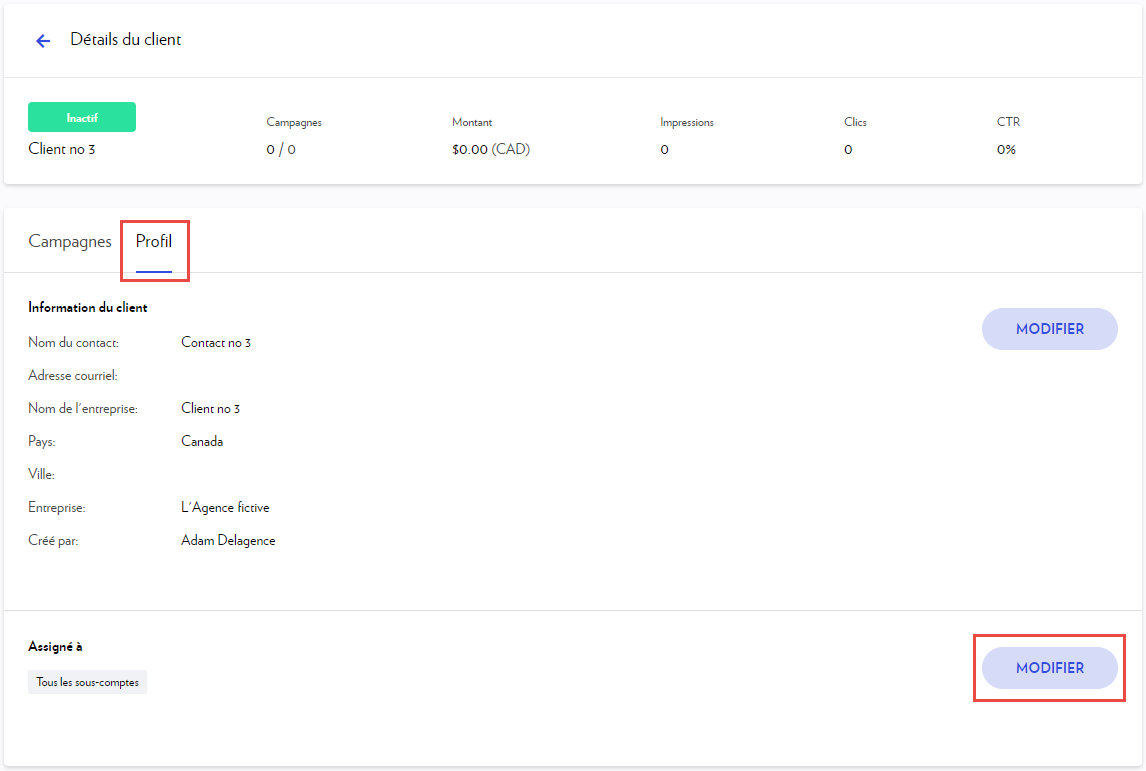Click the Assigné à heading
Image resolution: width=1146 pixels, height=771 pixels.
pos(55,647)
